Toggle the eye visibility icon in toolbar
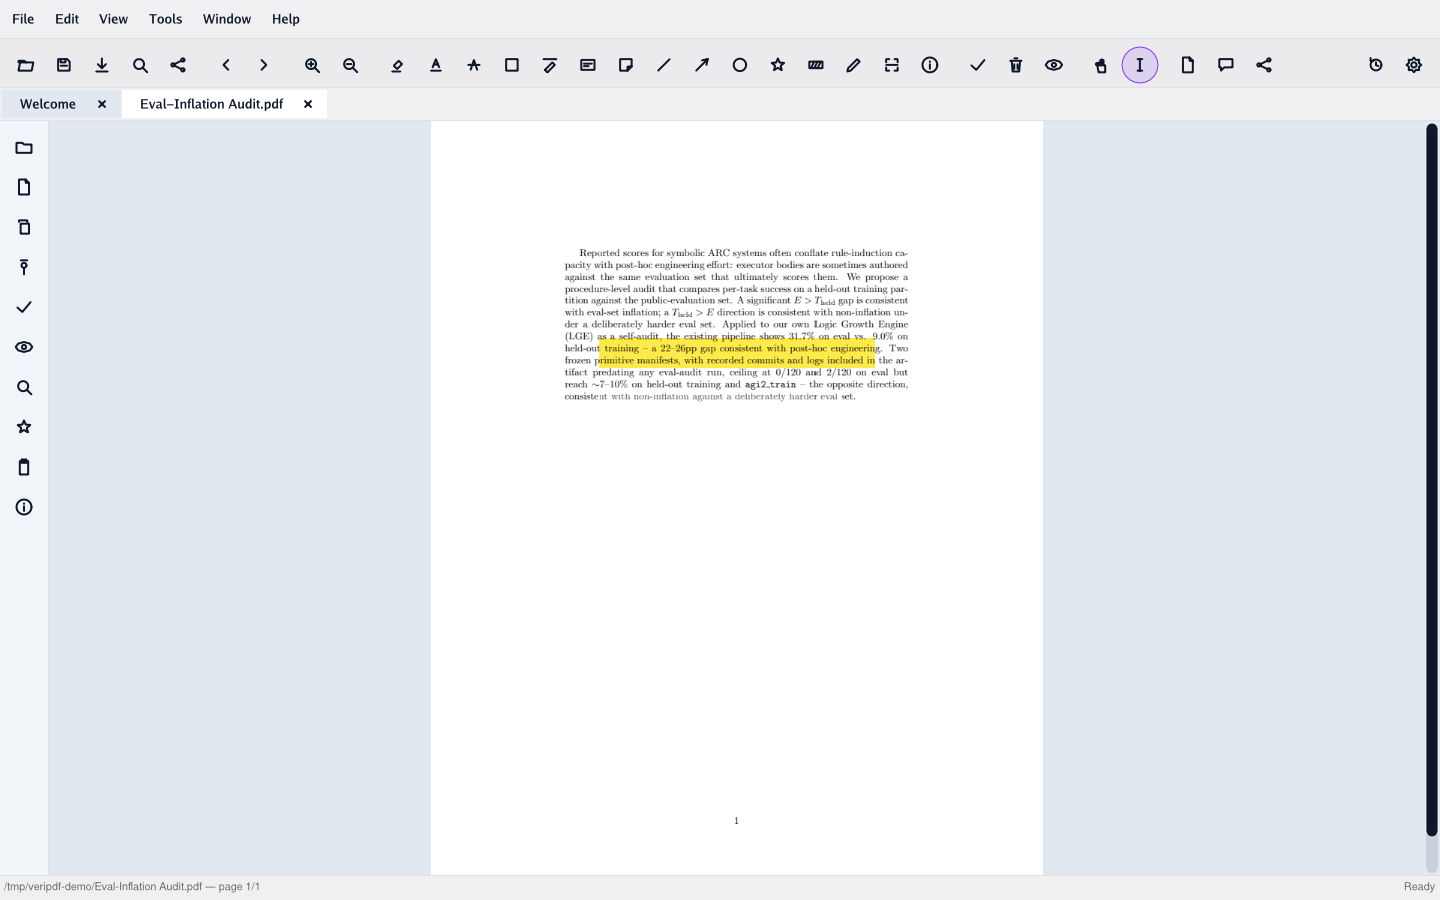The height and width of the screenshot is (900, 1440). (x=1054, y=65)
